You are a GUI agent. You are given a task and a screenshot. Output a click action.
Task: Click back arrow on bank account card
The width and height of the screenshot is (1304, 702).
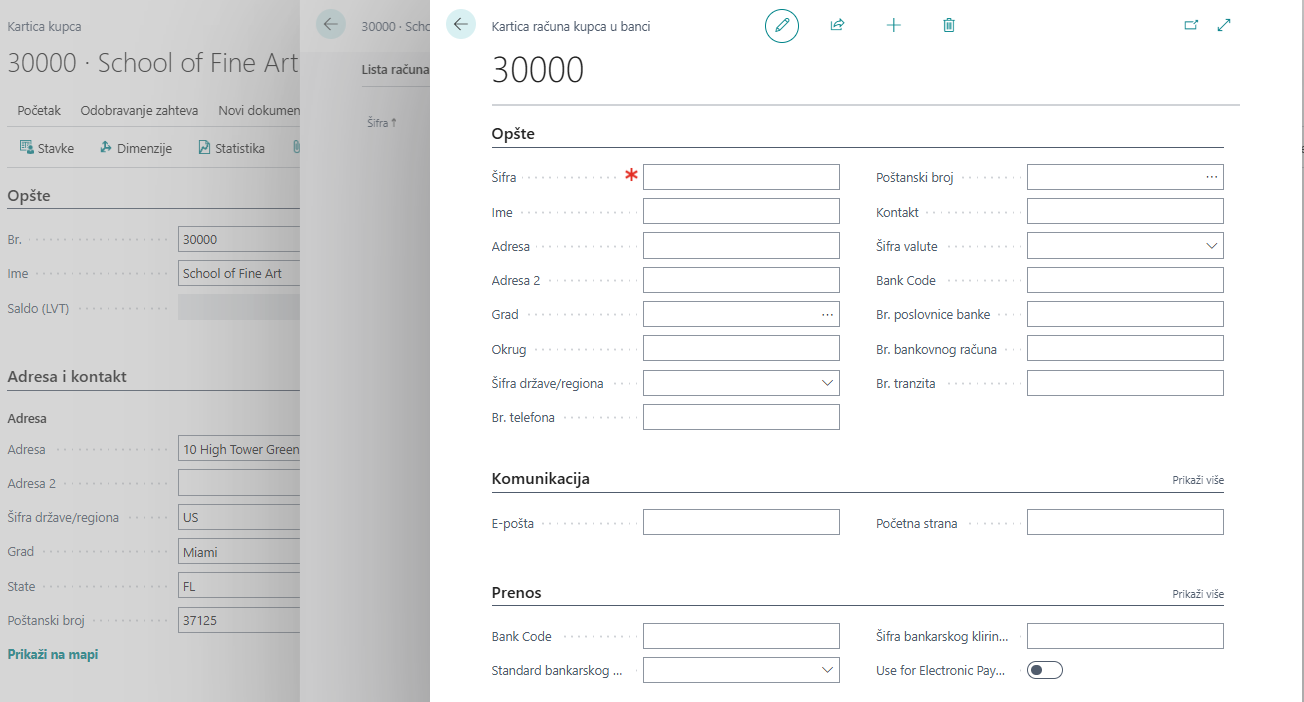point(461,25)
